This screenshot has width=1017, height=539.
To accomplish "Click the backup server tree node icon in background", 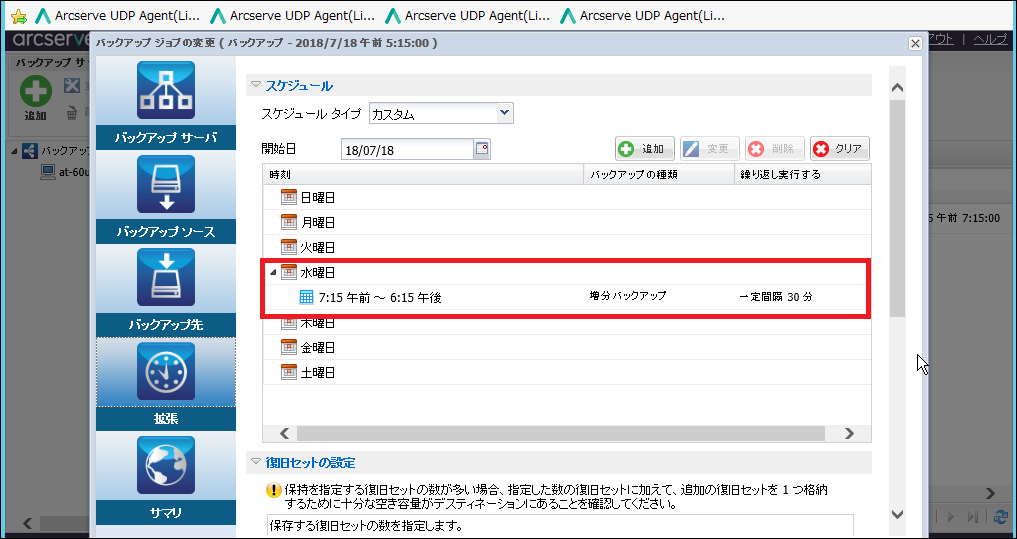I will coord(30,151).
